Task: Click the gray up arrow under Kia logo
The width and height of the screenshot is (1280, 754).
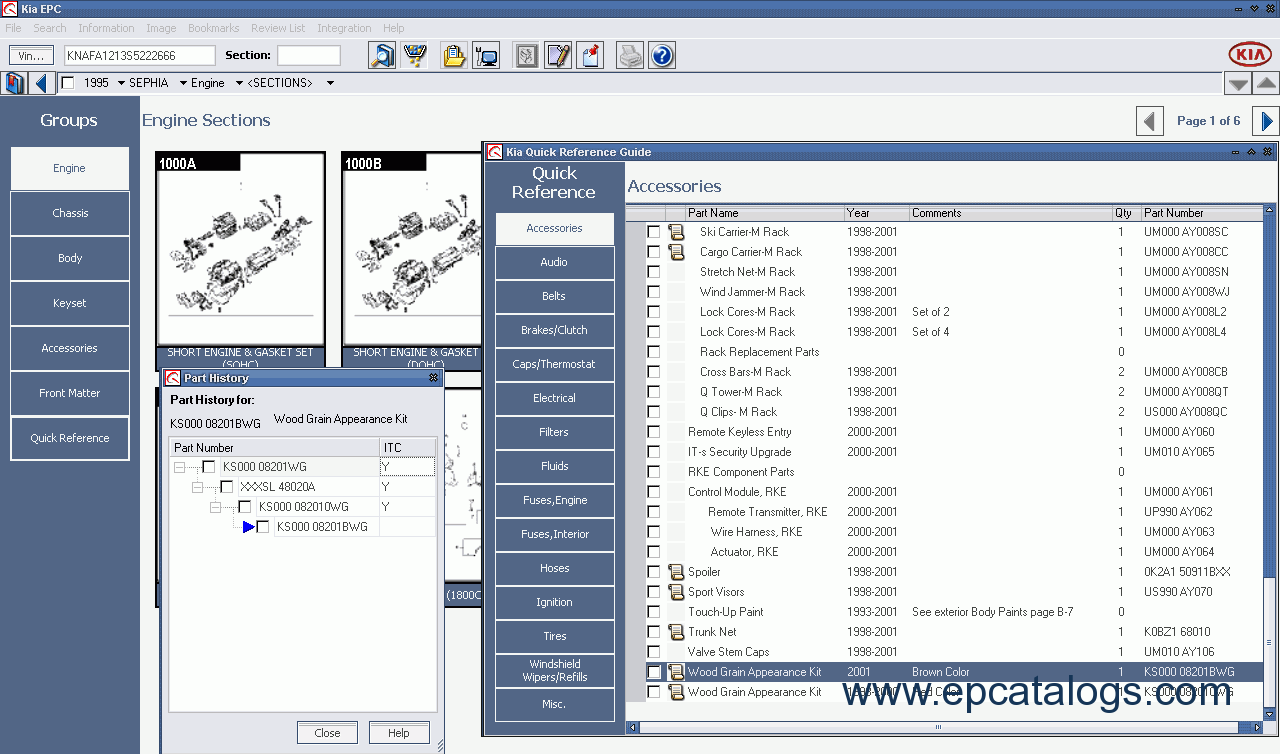Action: (1266, 84)
